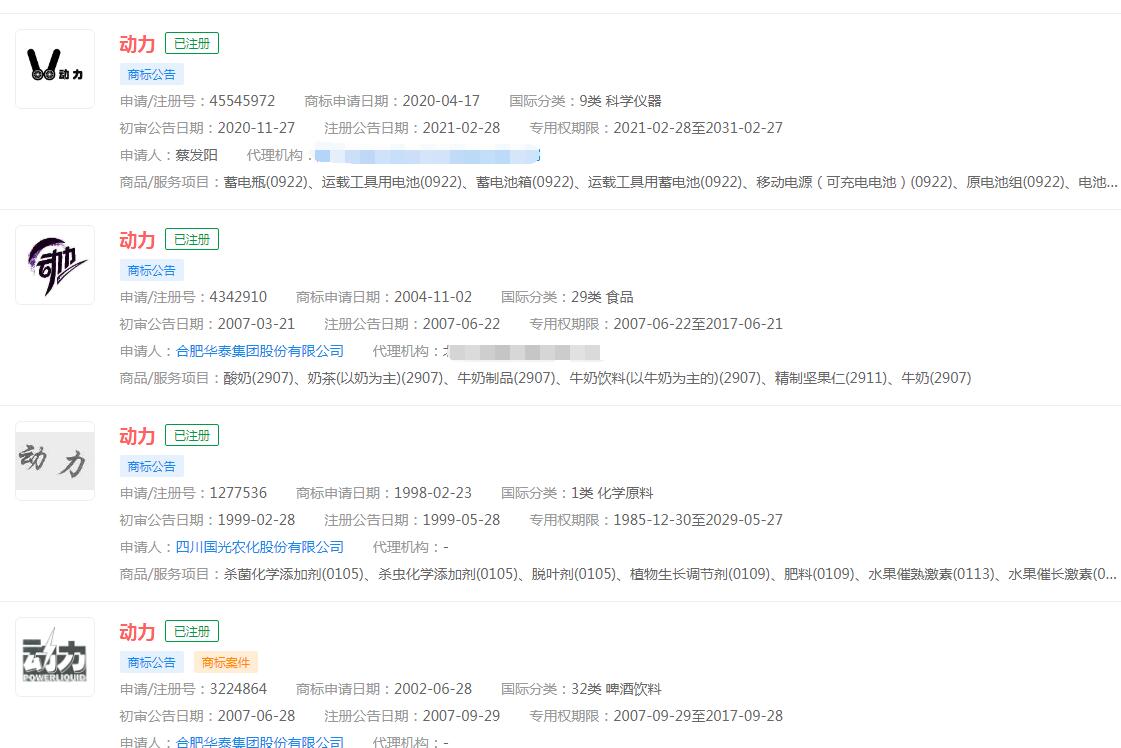Open the 动力 trademark logo for registration 4342910
This screenshot has width=1121, height=748.
(x=55, y=265)
